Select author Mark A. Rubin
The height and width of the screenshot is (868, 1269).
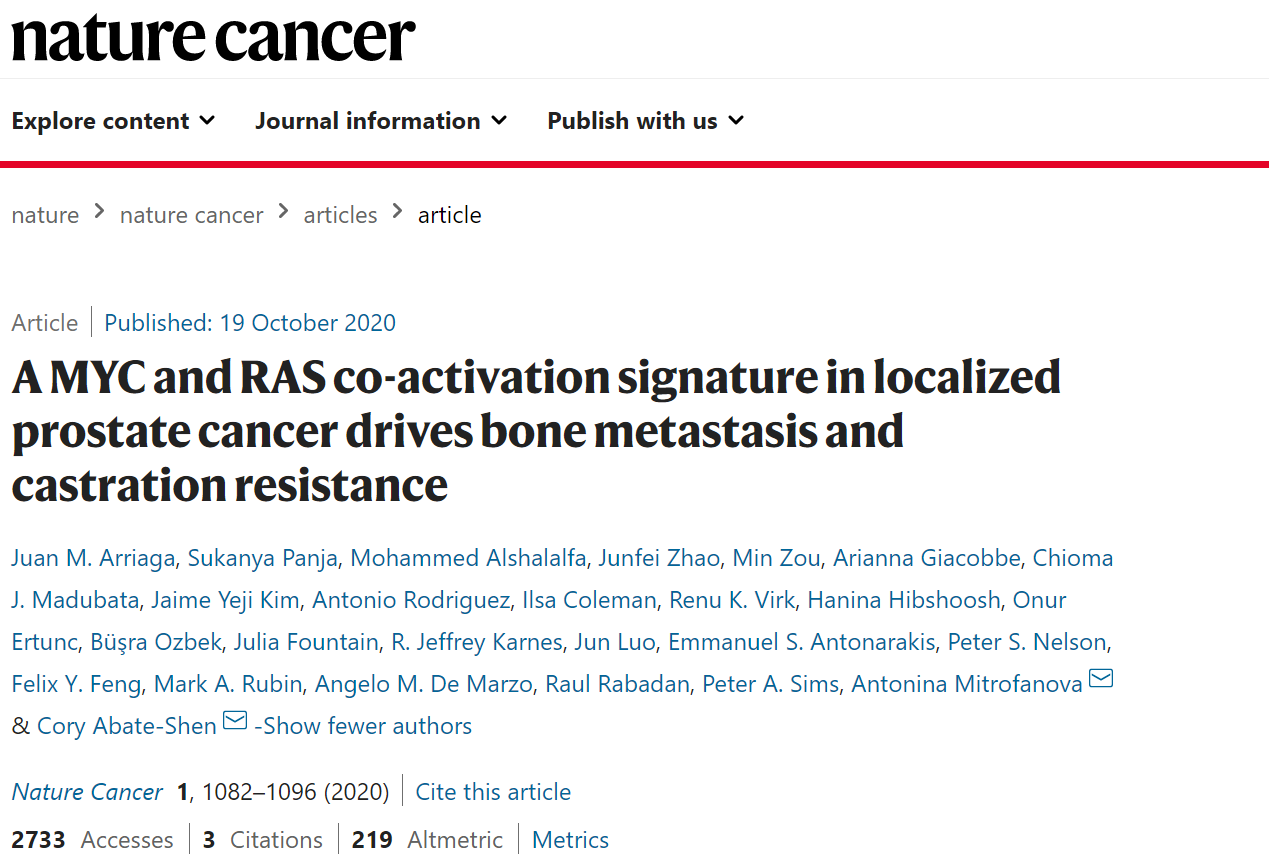click(x=228, y=684)
